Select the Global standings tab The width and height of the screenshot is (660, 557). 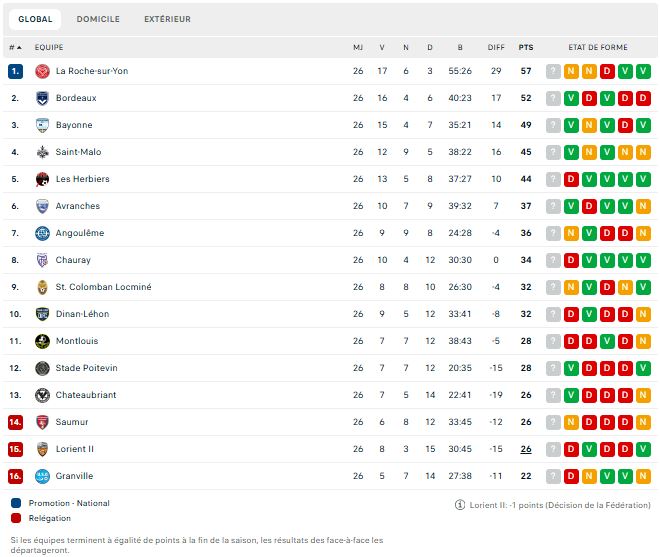[x=36, y=19]
